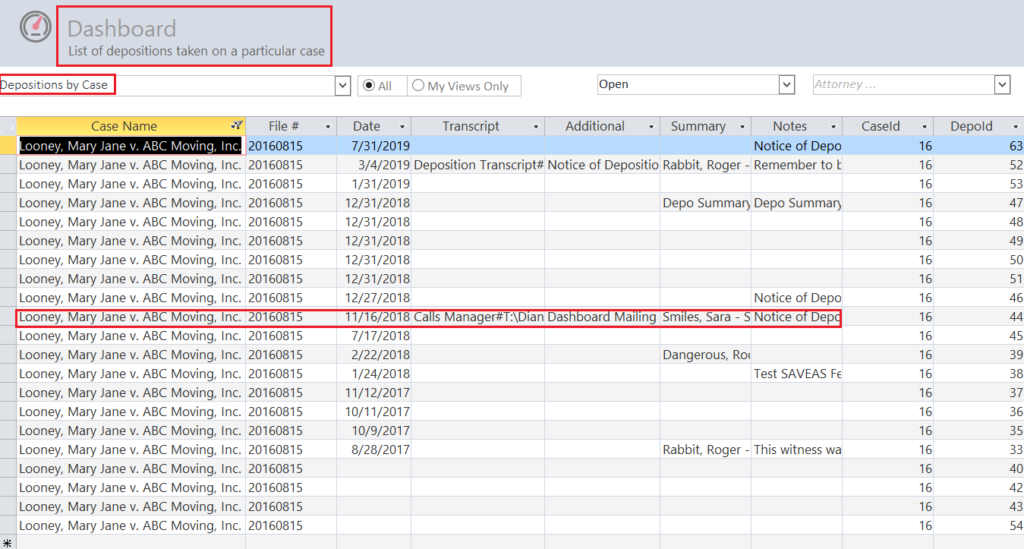Open the Date column filter arrow
1024x549 pixels.
402,127
